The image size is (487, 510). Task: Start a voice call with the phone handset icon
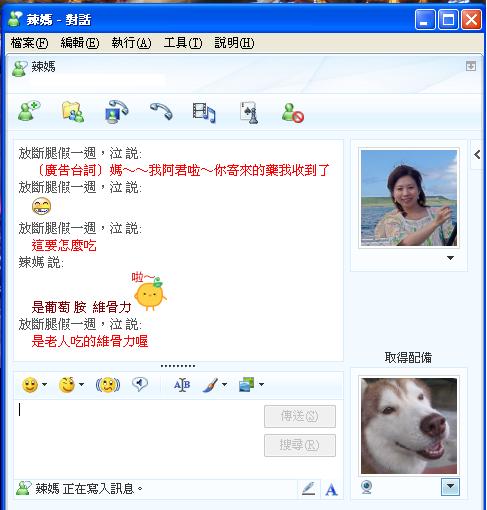tap(161, 111)
